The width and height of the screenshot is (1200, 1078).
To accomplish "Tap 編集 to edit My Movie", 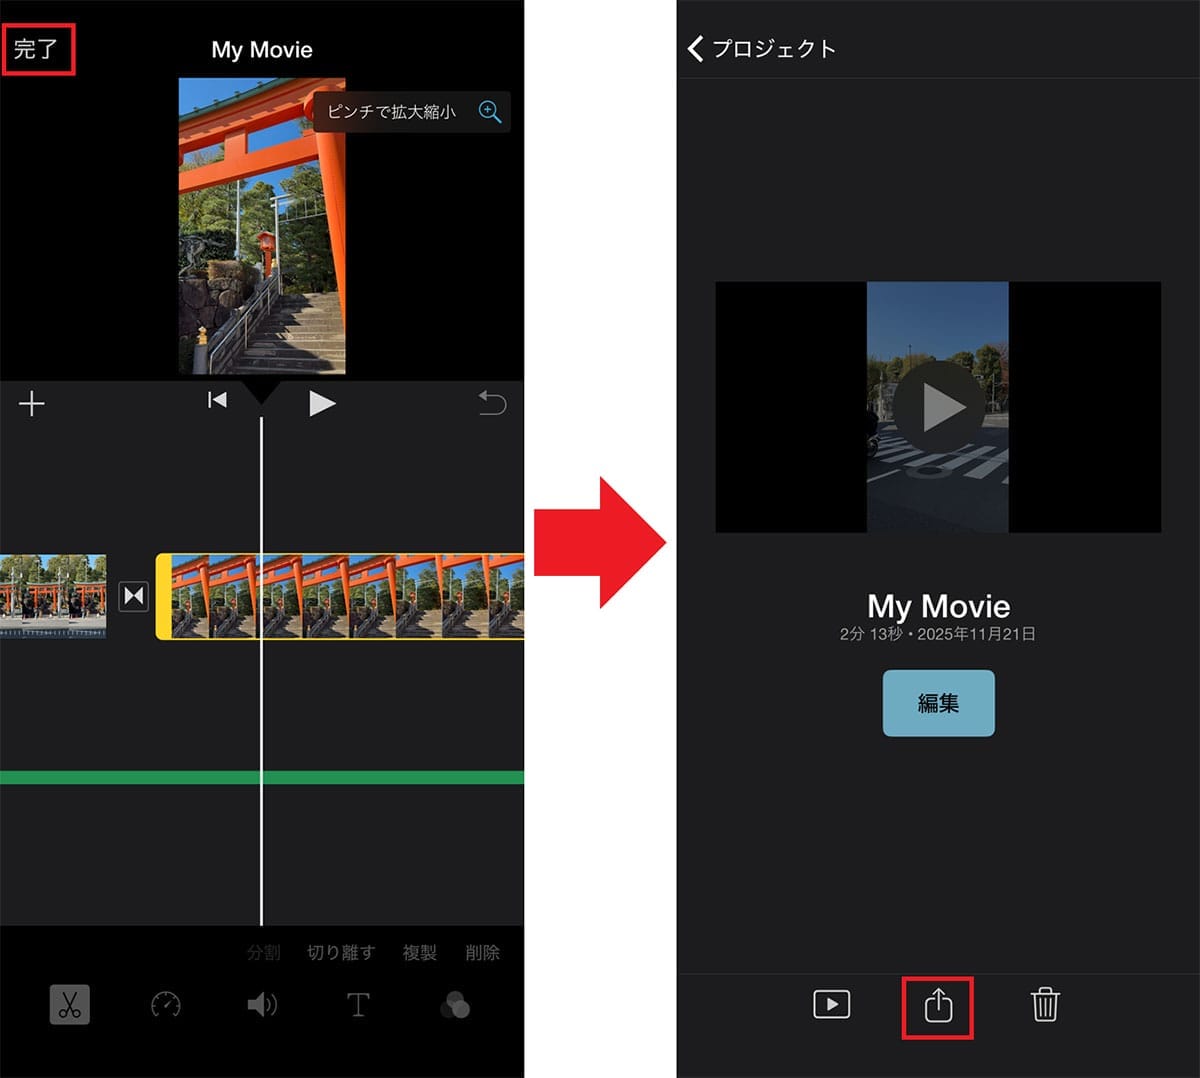I will click(x=938, y=703).
